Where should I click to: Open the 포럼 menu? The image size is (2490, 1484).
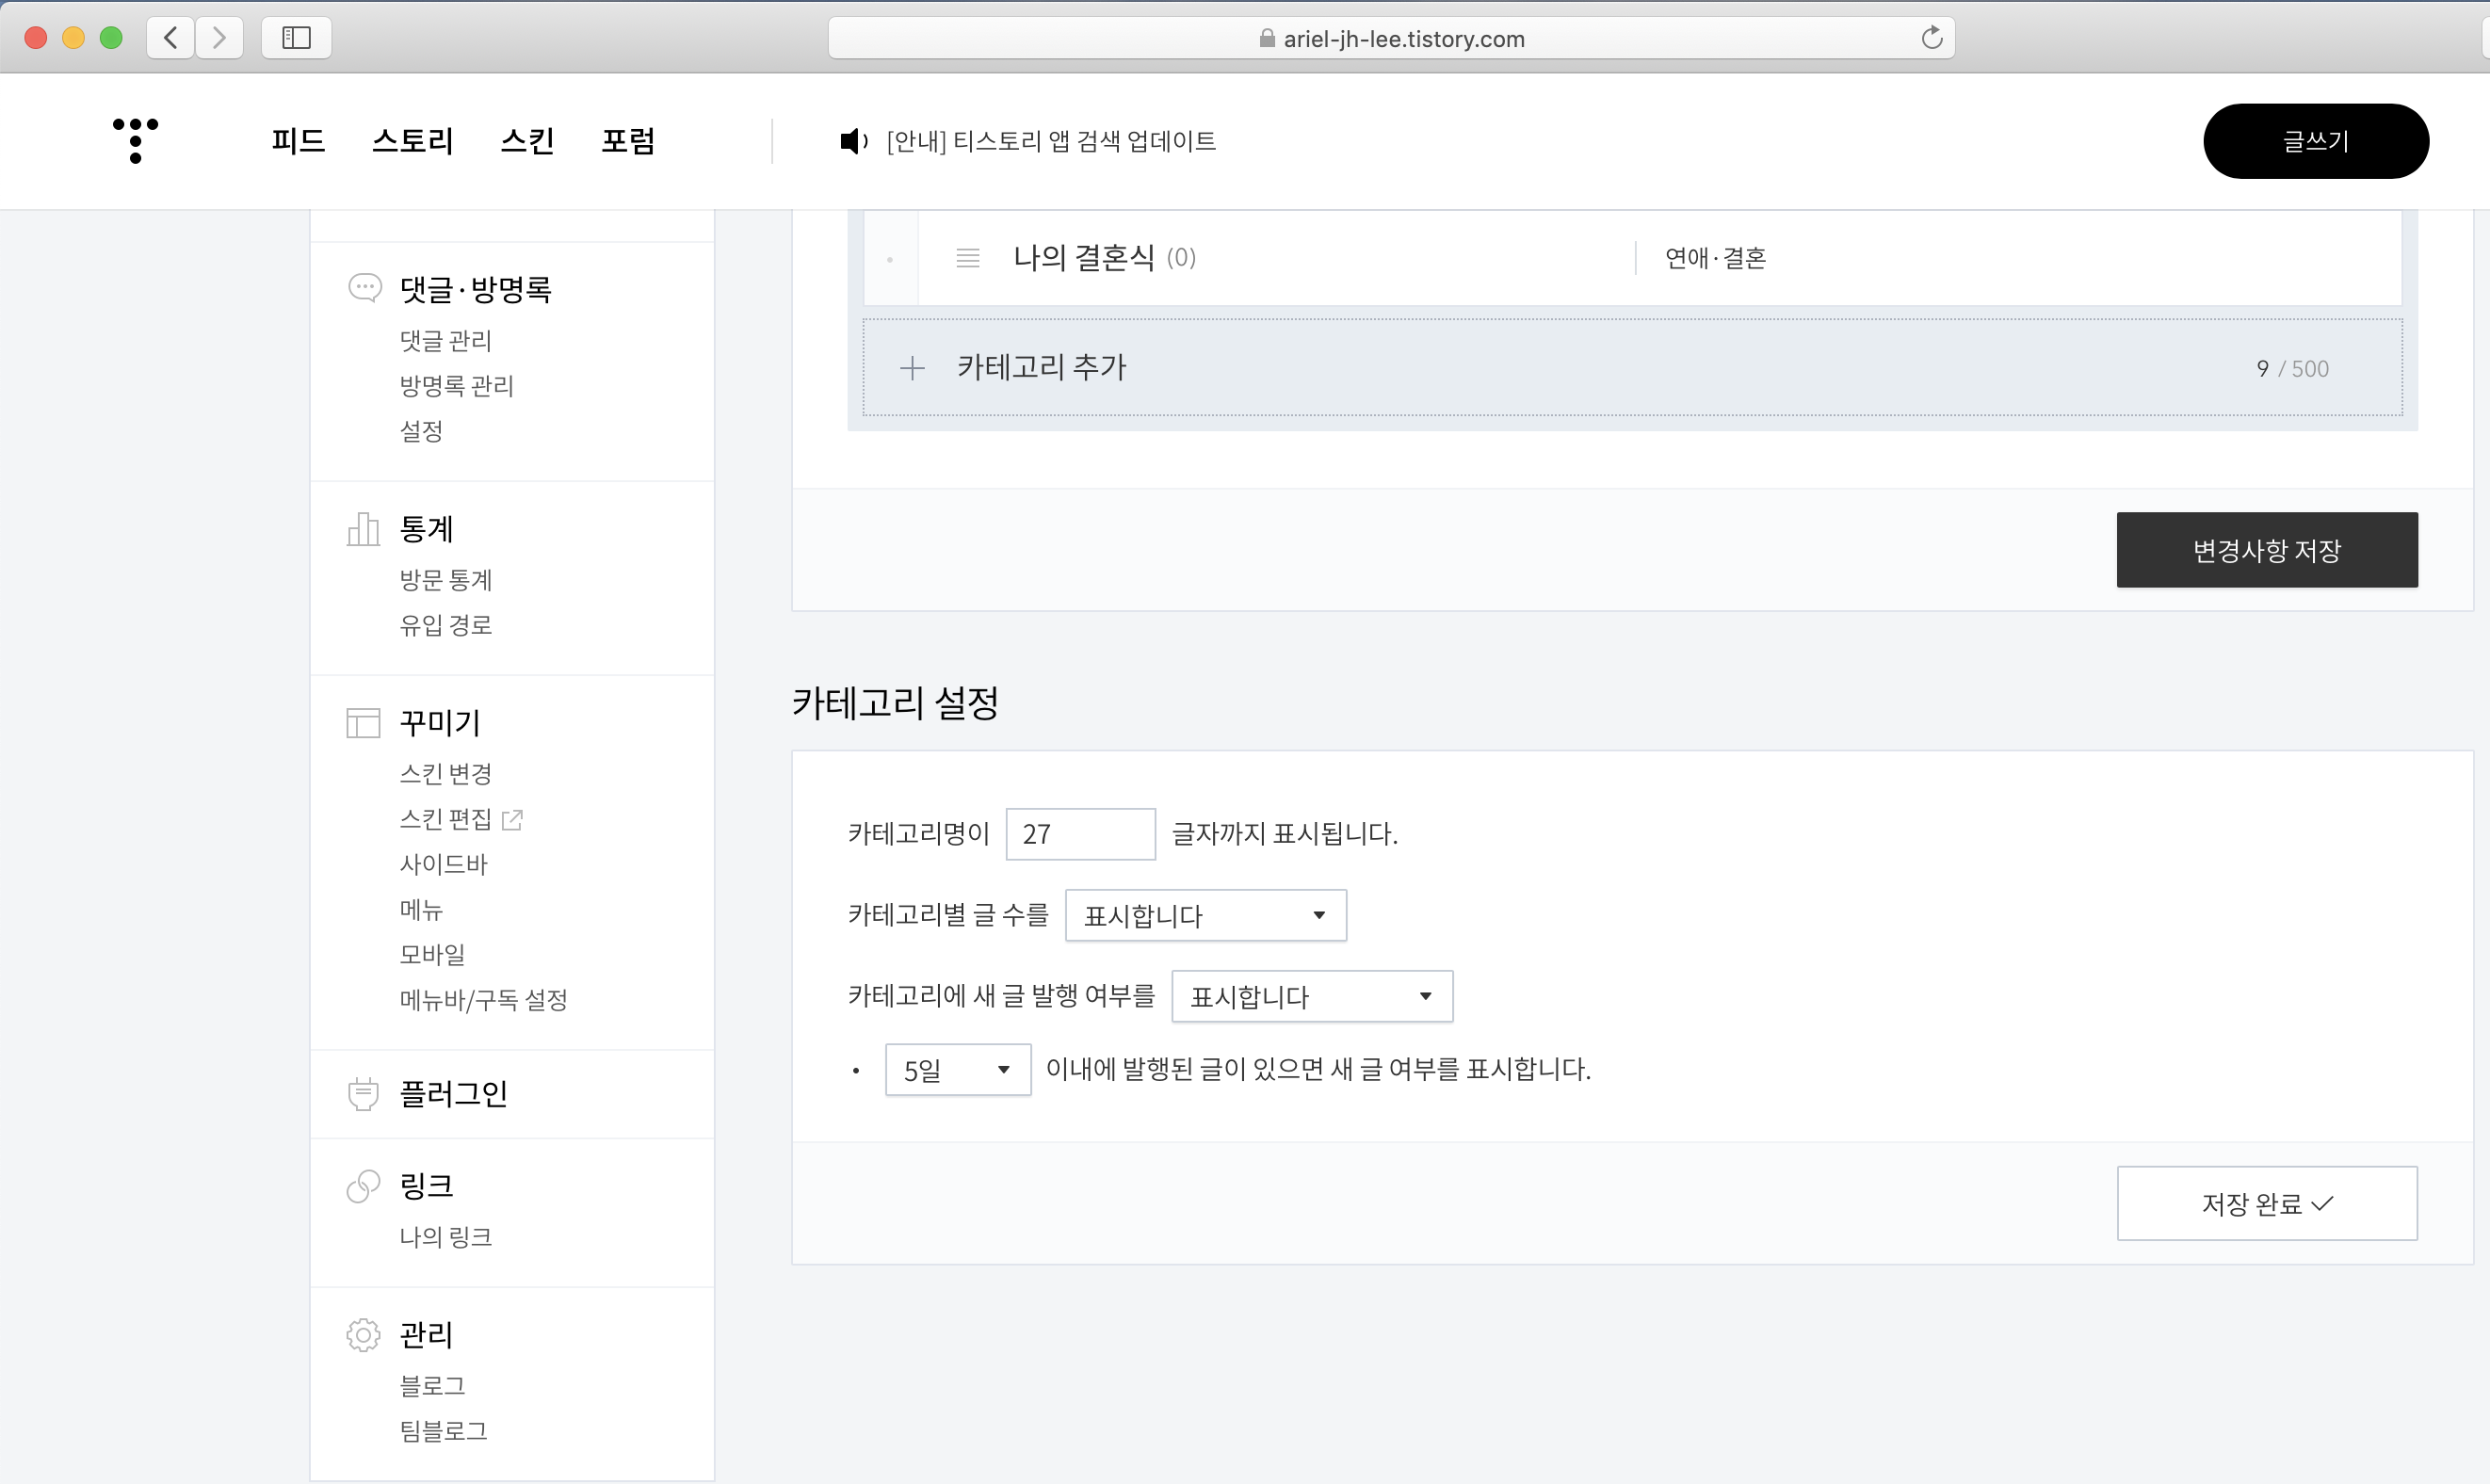click(628, 141)
